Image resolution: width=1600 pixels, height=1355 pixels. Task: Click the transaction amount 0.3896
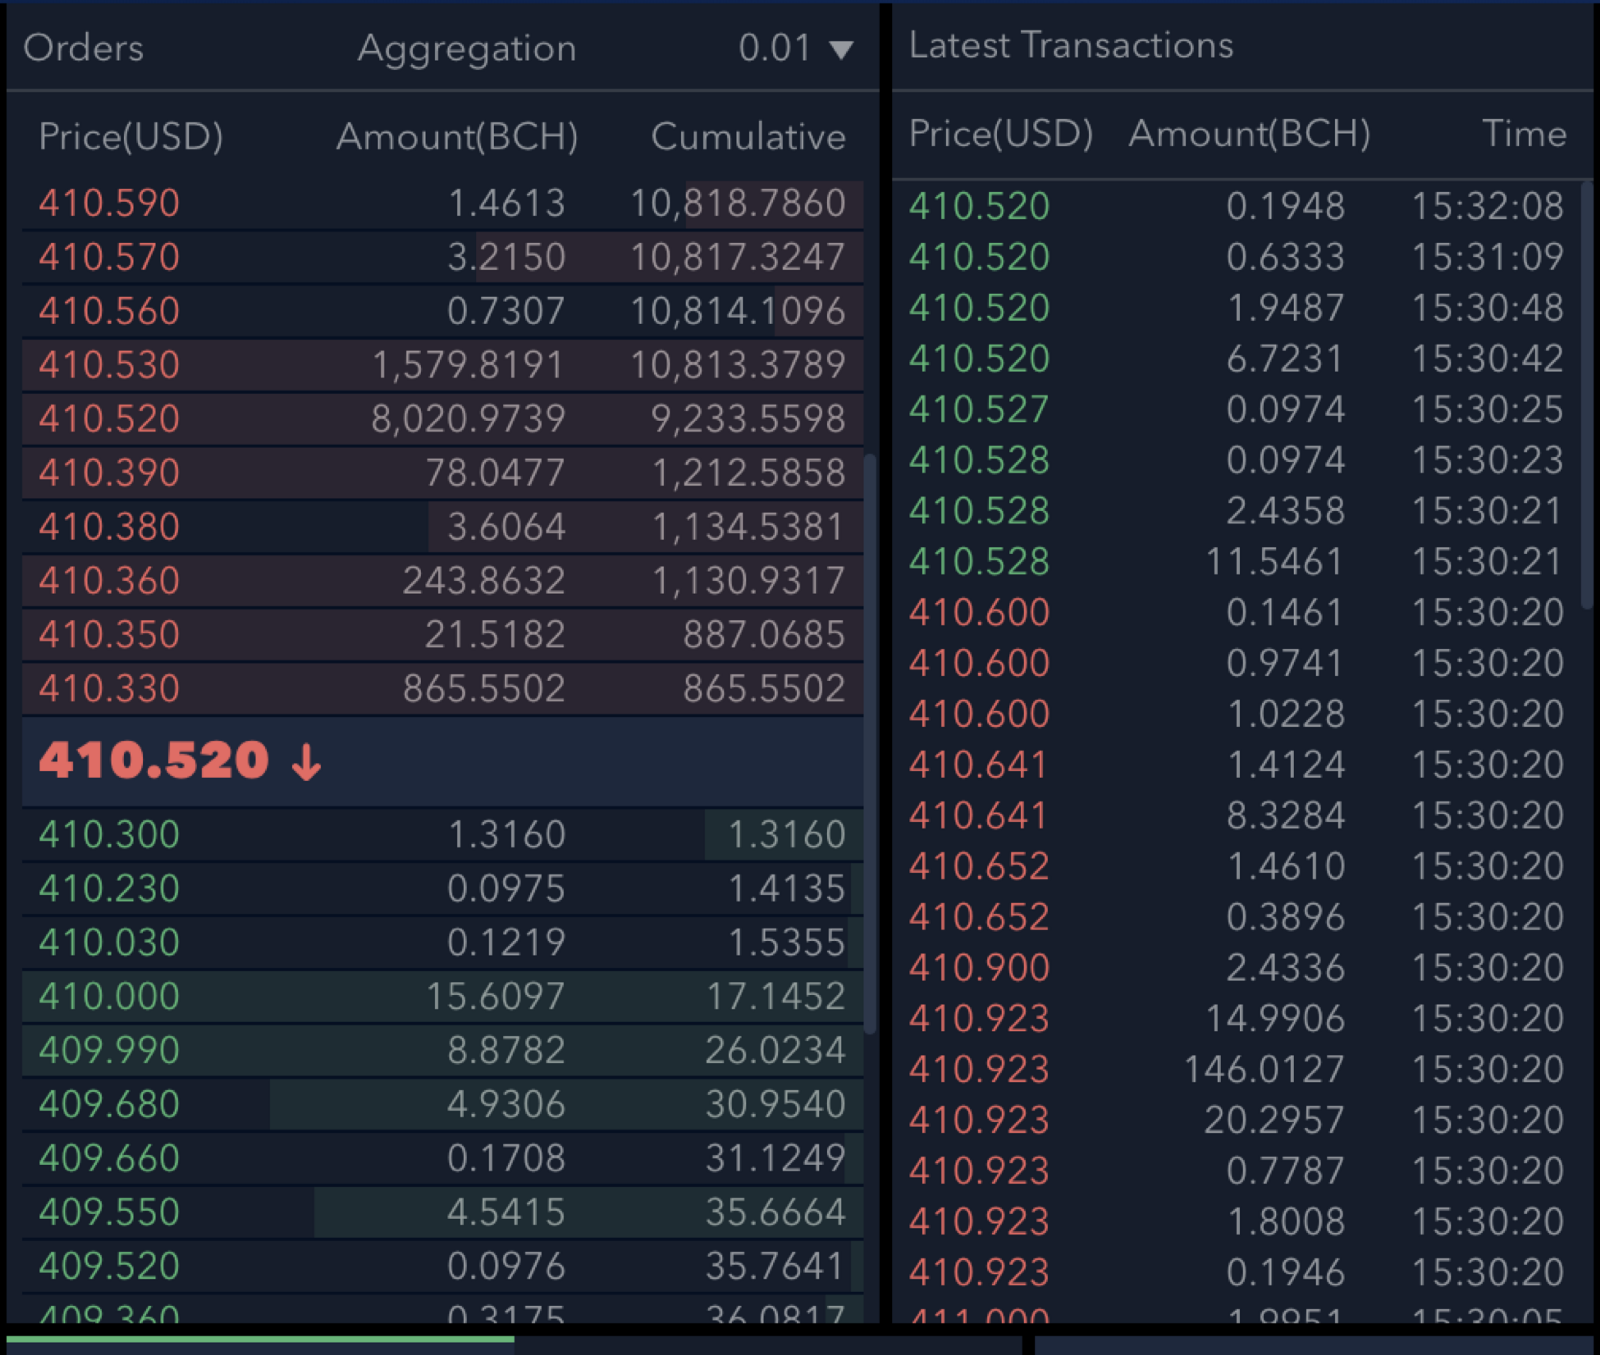click(1286, 918)
